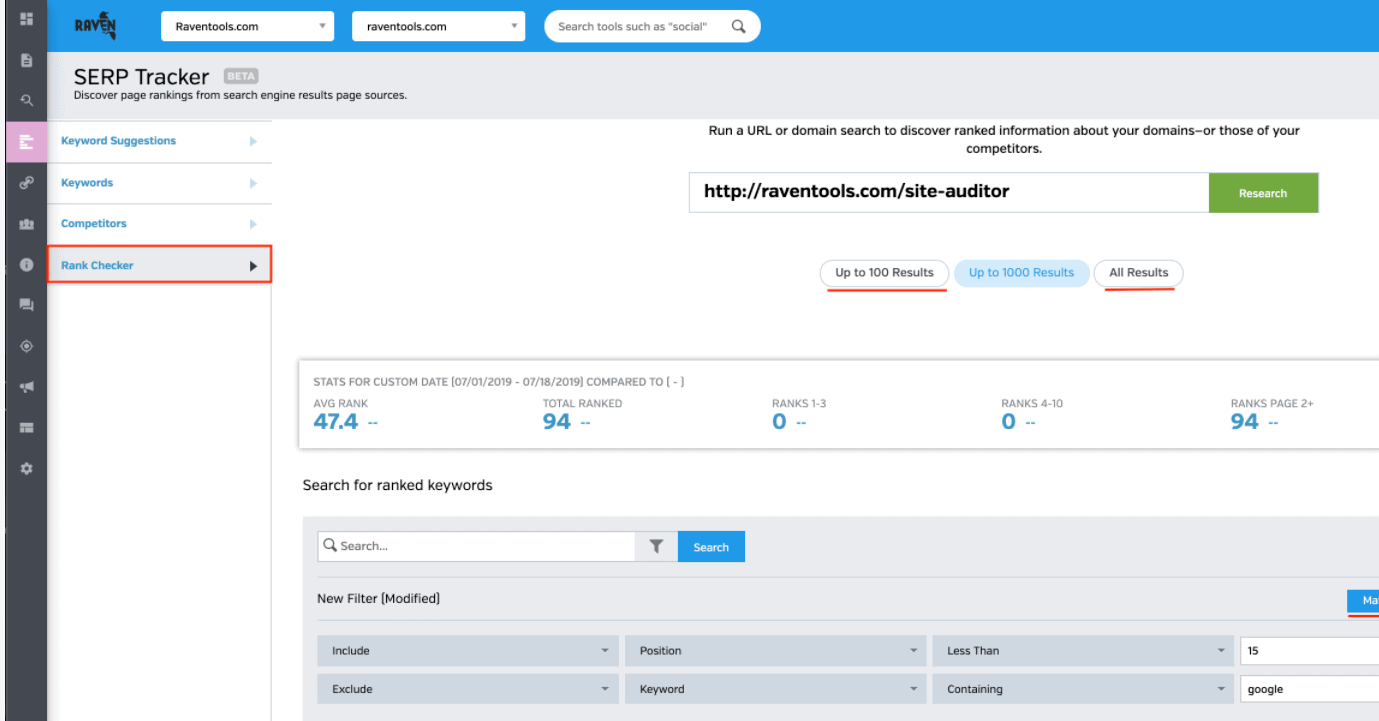Click the chat bubbles sidebar icon

[27, 305]
